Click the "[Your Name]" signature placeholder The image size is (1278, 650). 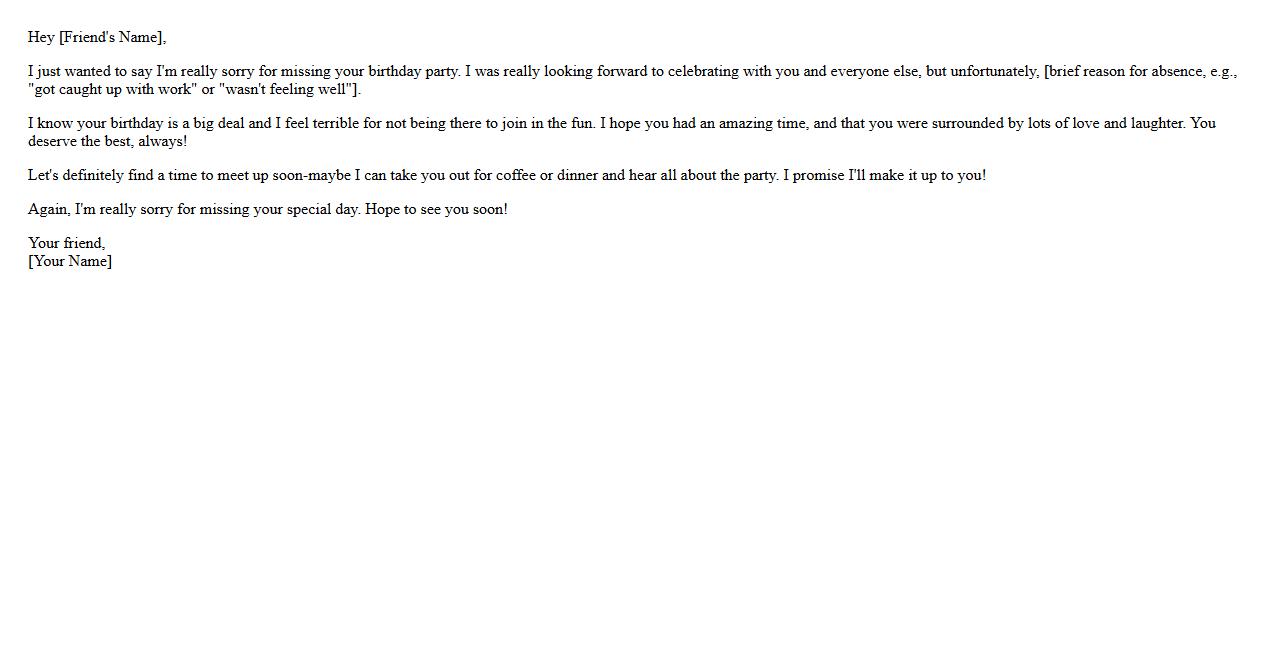(x=70, y=262)
